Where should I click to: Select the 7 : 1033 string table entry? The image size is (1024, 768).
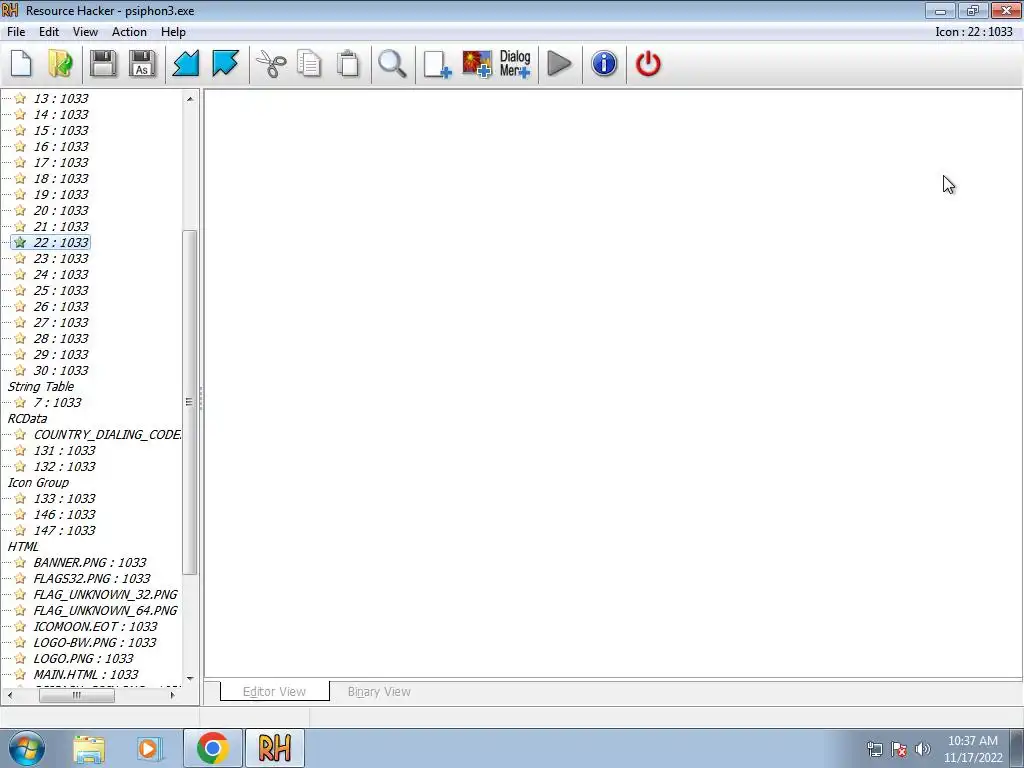coord(57,402)
